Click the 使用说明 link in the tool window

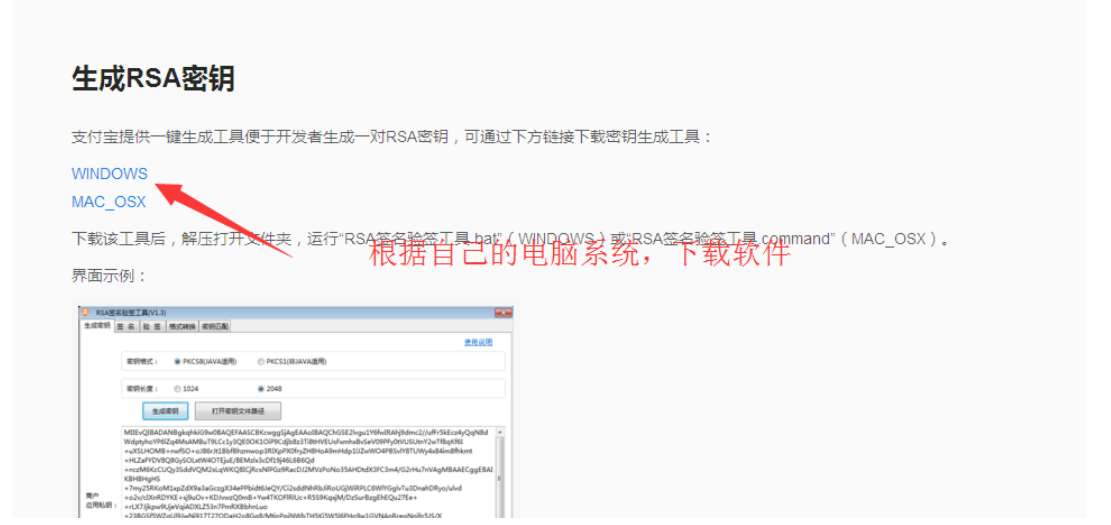coord(478,342)
